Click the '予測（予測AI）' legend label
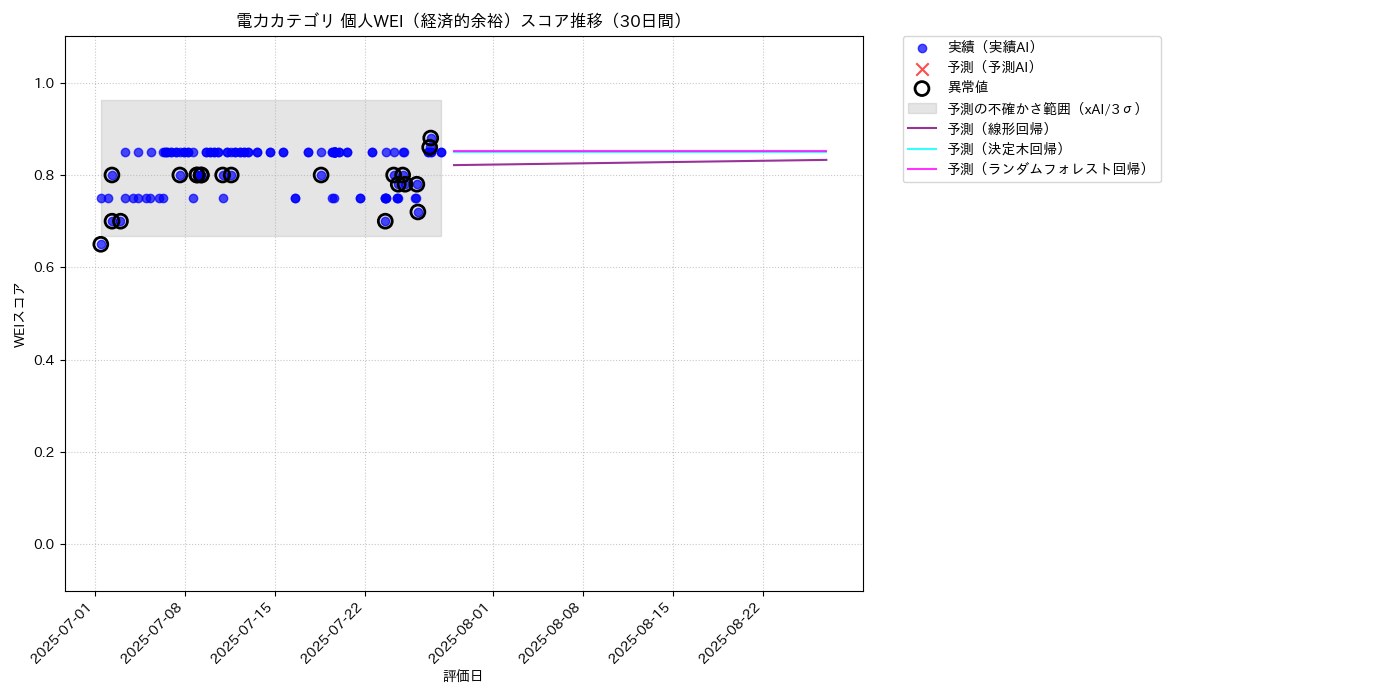Viewport: 1400px width, 700px height. pyautogui.click(x=995, y=67)
